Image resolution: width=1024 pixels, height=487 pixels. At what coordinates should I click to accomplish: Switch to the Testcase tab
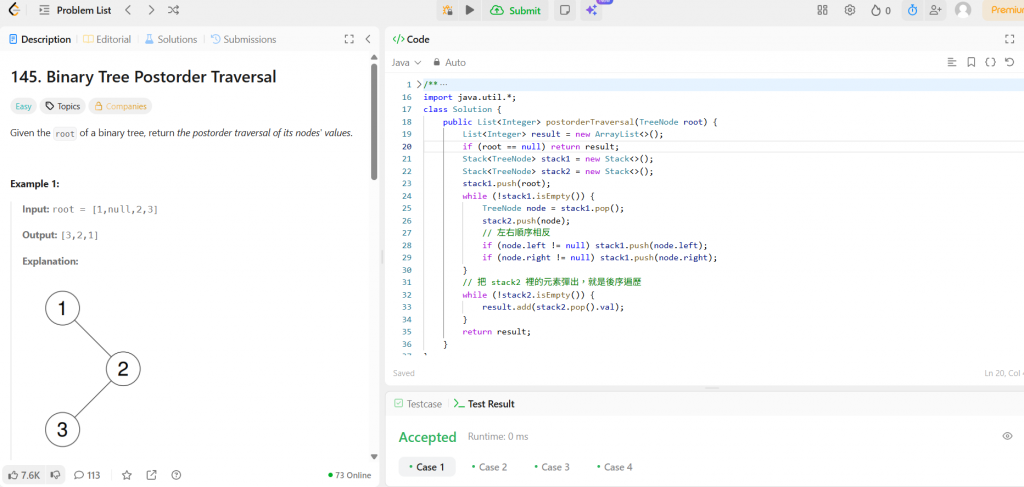coord(418,404)
